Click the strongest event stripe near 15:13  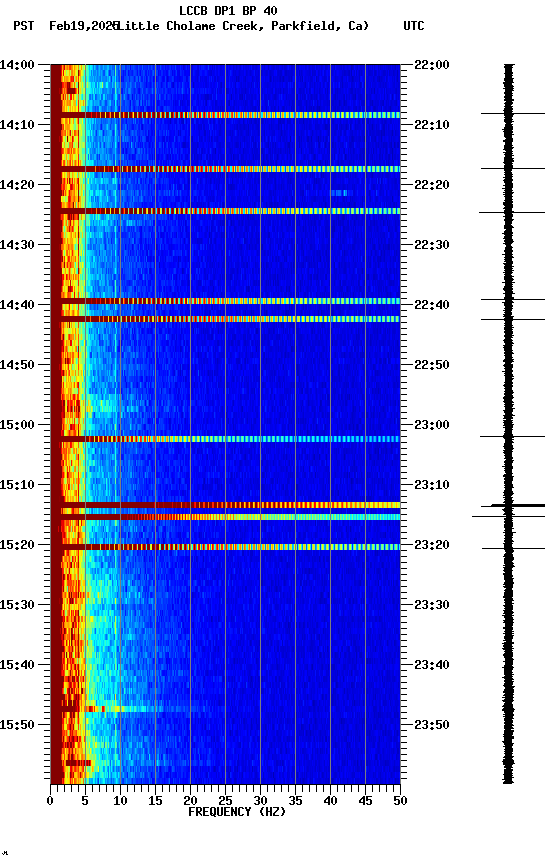coord(230,505)
